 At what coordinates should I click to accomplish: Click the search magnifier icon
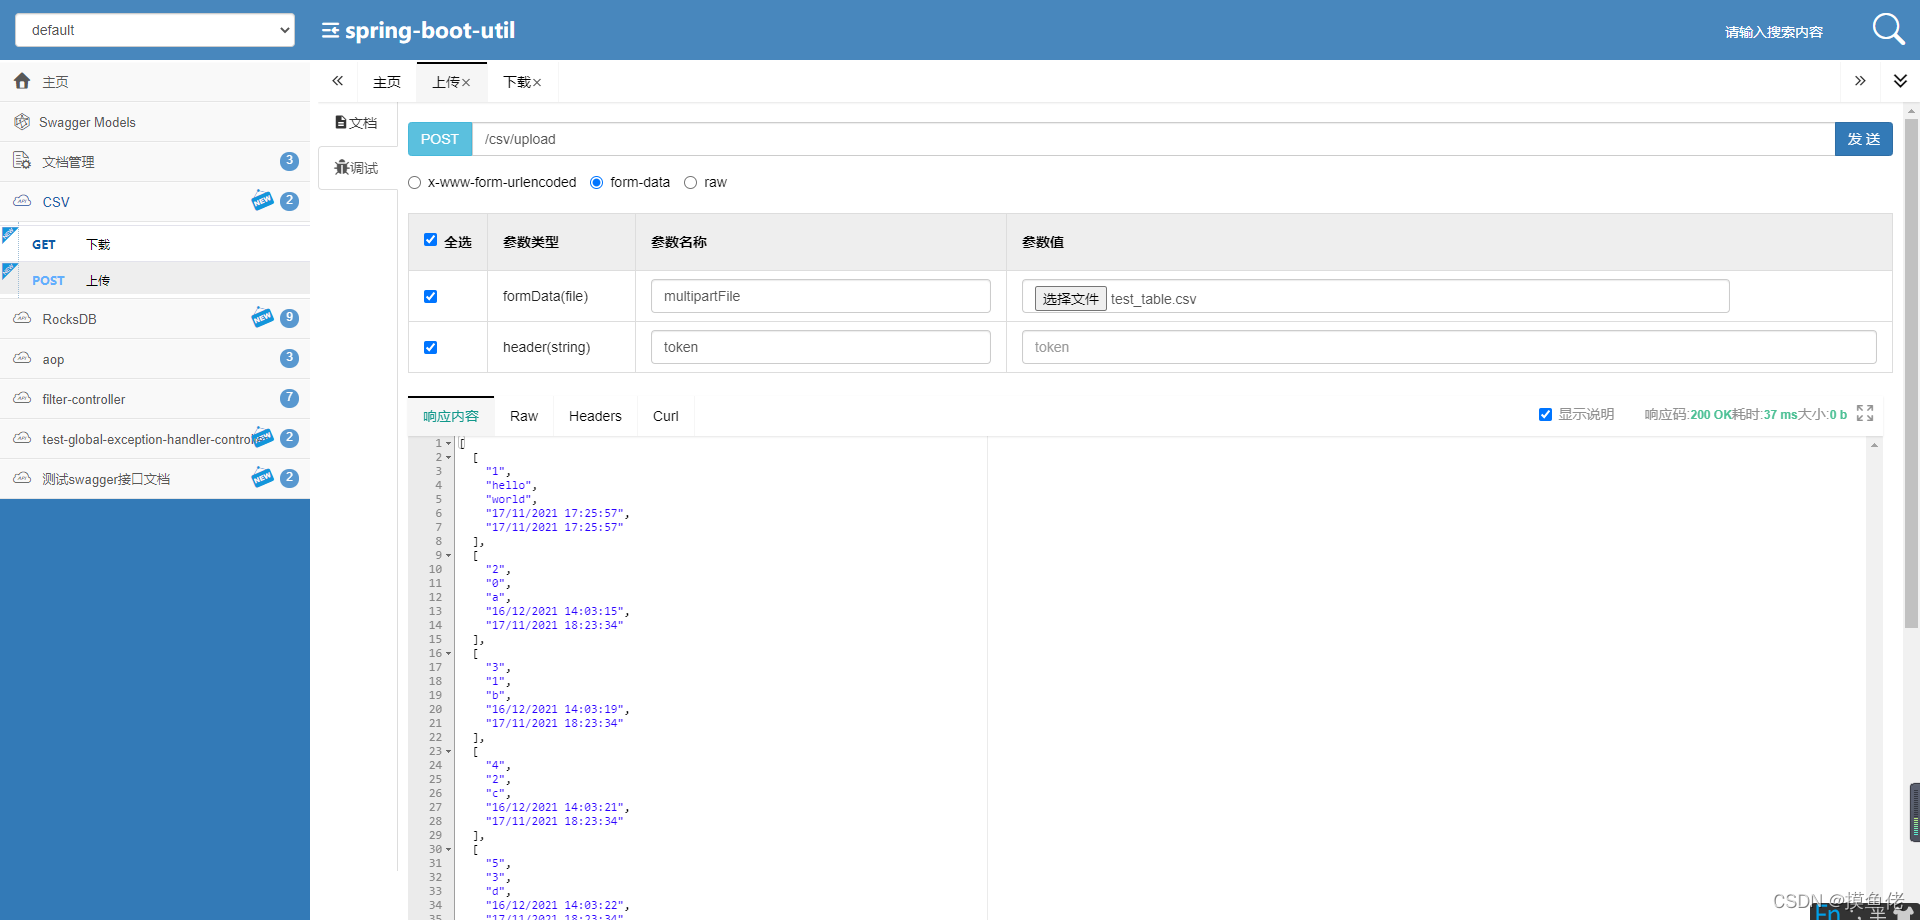point(1888,29)
